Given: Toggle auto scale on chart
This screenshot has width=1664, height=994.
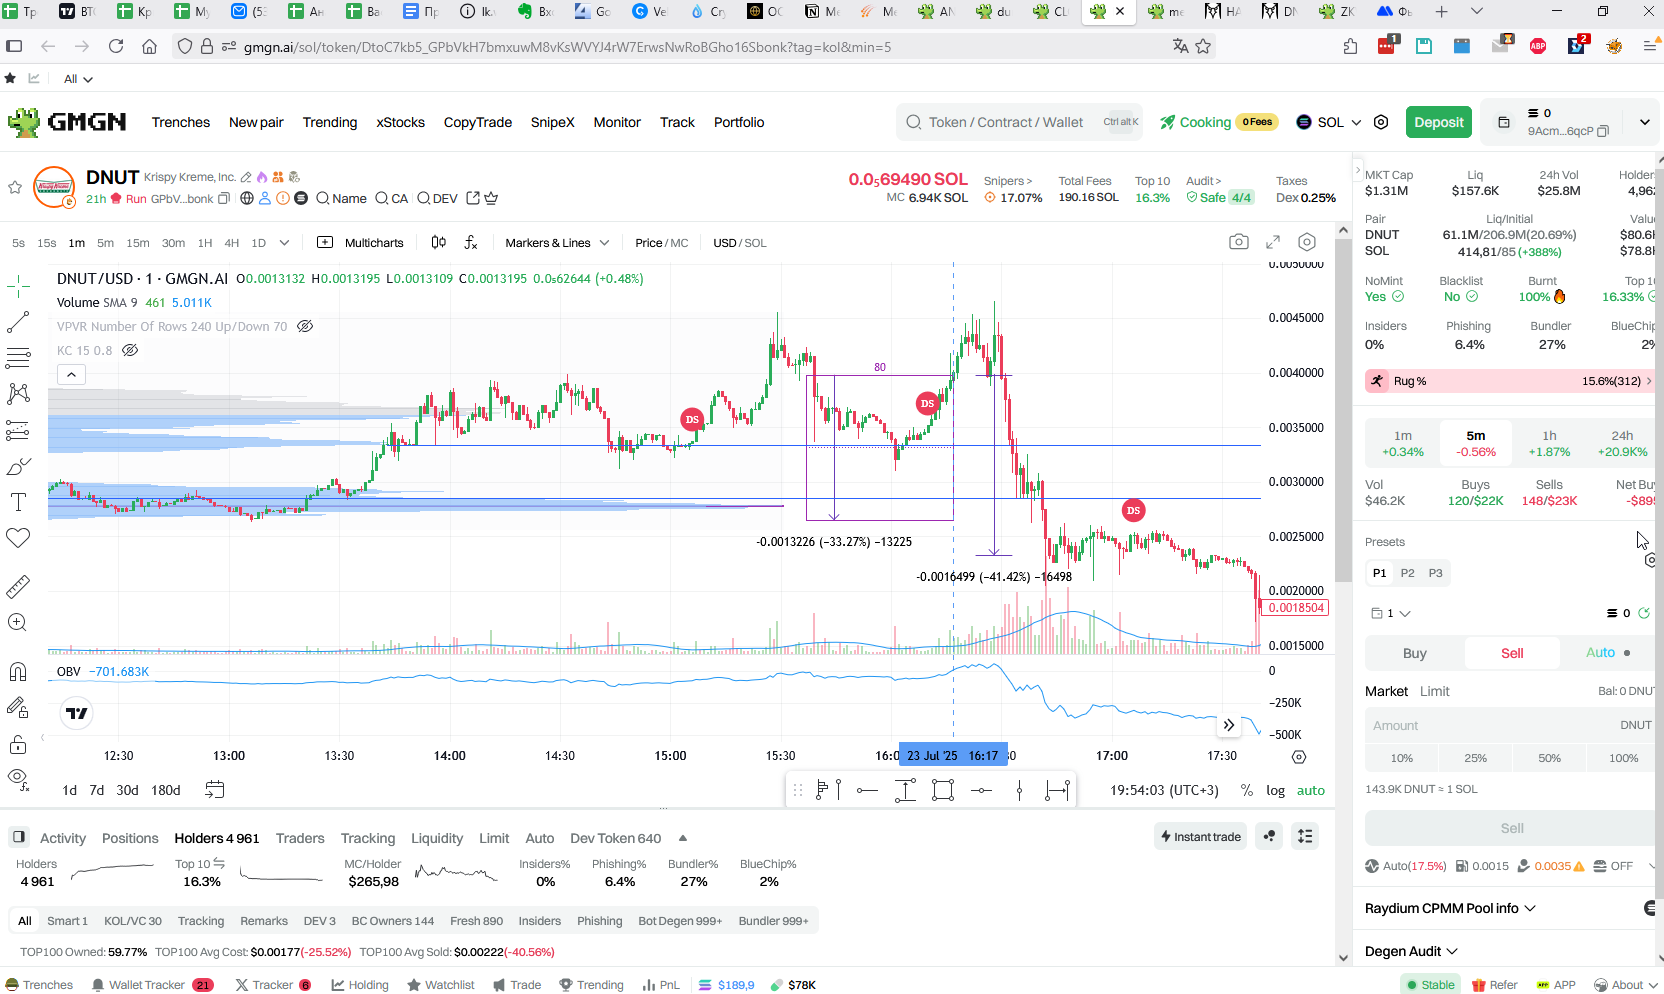Looking at the screenshot, I should click(x=1311, y=790).
